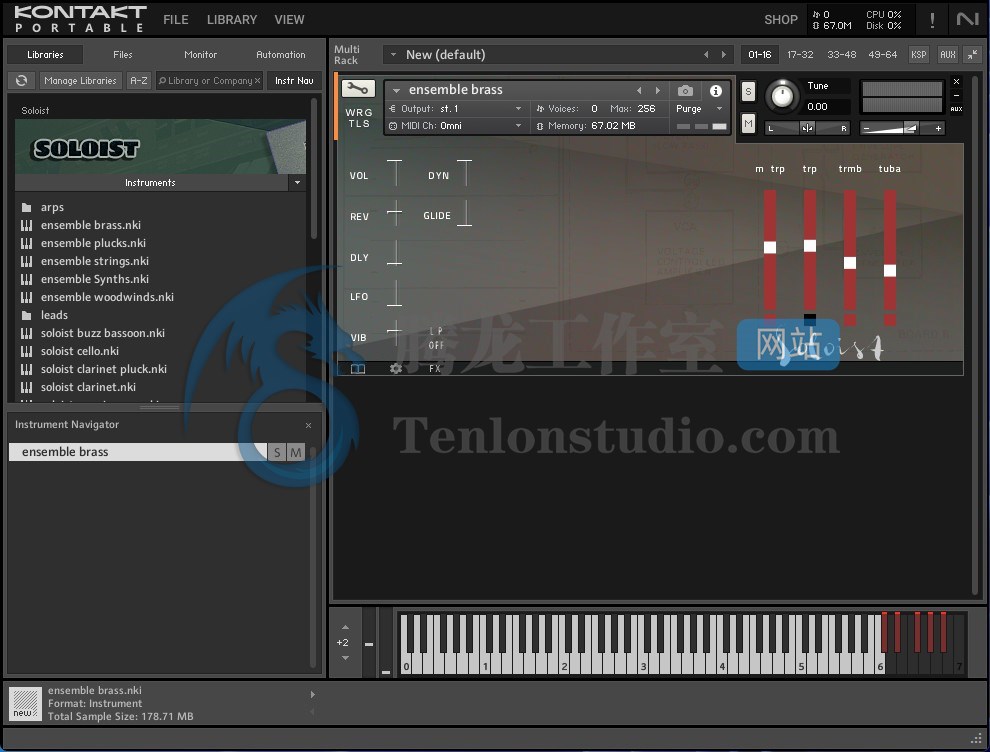Click the refresh libraries icon
The height and width of the screenshot is (752, 990).
click(21, 80)
